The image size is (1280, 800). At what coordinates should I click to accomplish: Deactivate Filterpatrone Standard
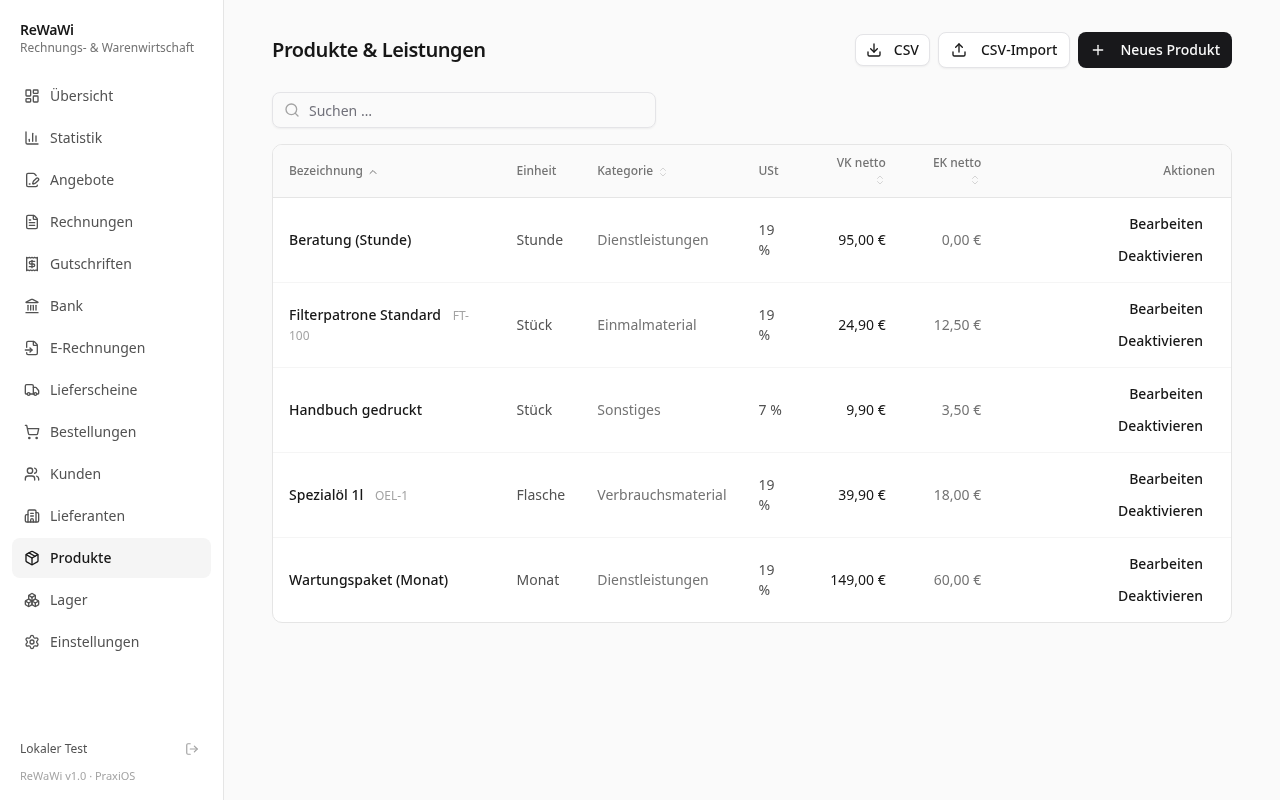1160,341
